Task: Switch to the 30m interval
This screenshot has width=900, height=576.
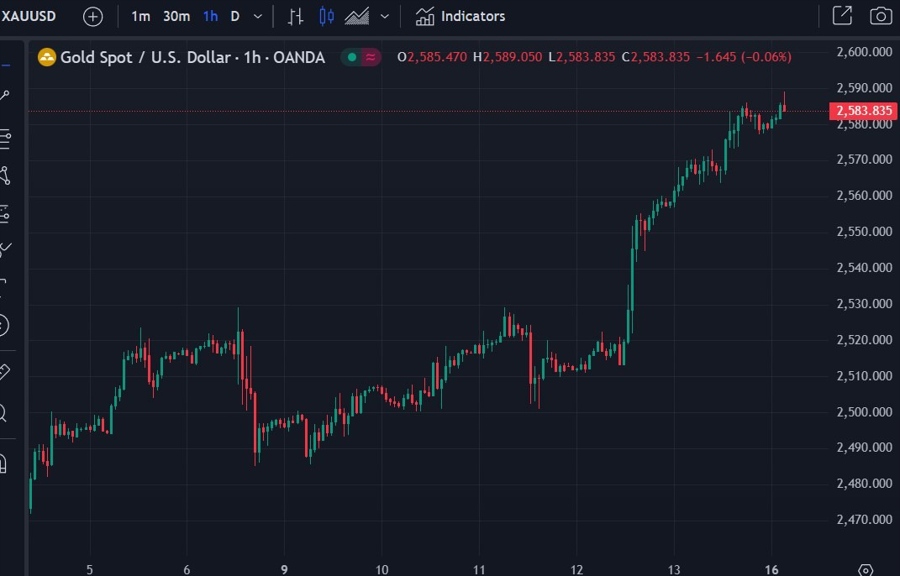Action: [x=176, y=16]
